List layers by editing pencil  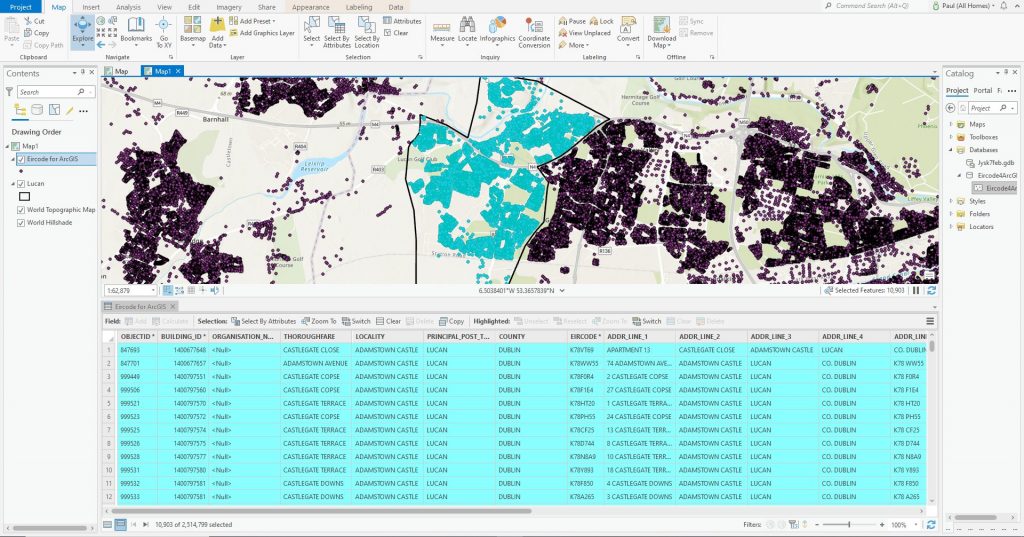[x=69, y=110]
